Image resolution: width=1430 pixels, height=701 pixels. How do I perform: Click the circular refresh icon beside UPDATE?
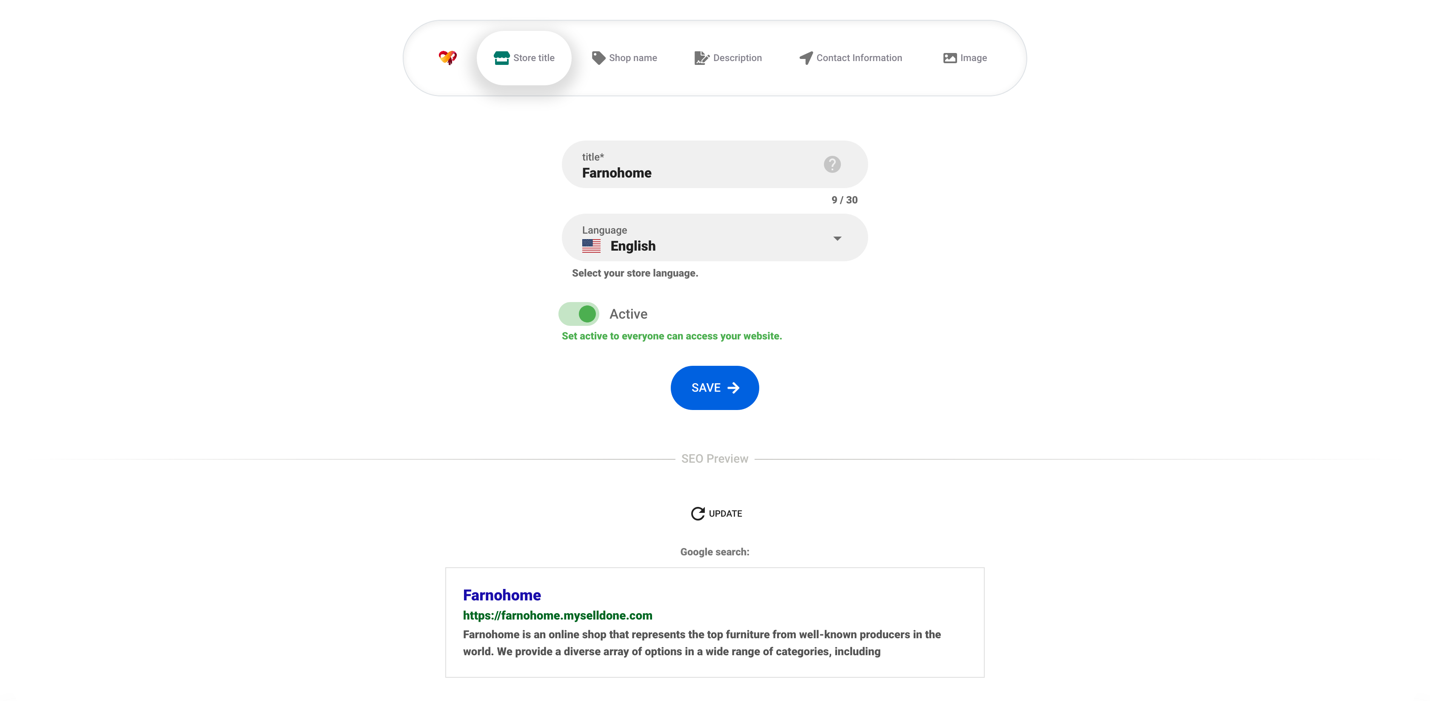click(698, 513)
